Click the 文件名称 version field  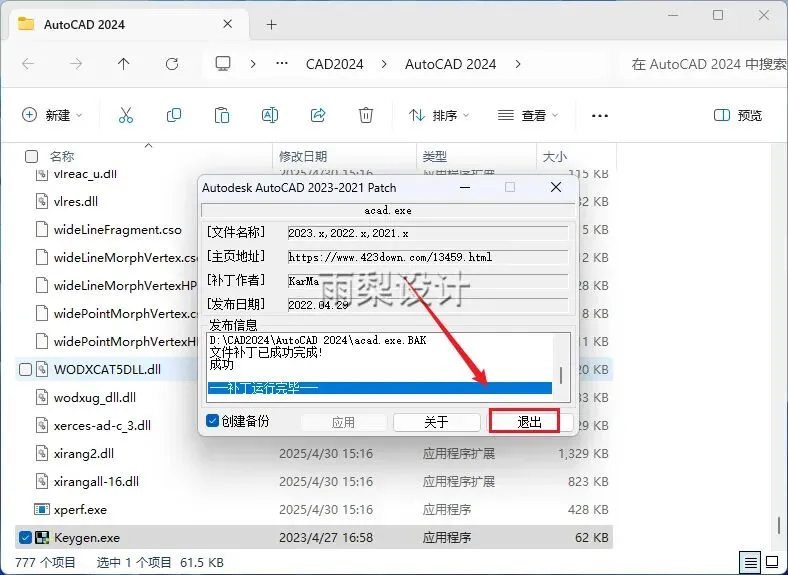428,233
